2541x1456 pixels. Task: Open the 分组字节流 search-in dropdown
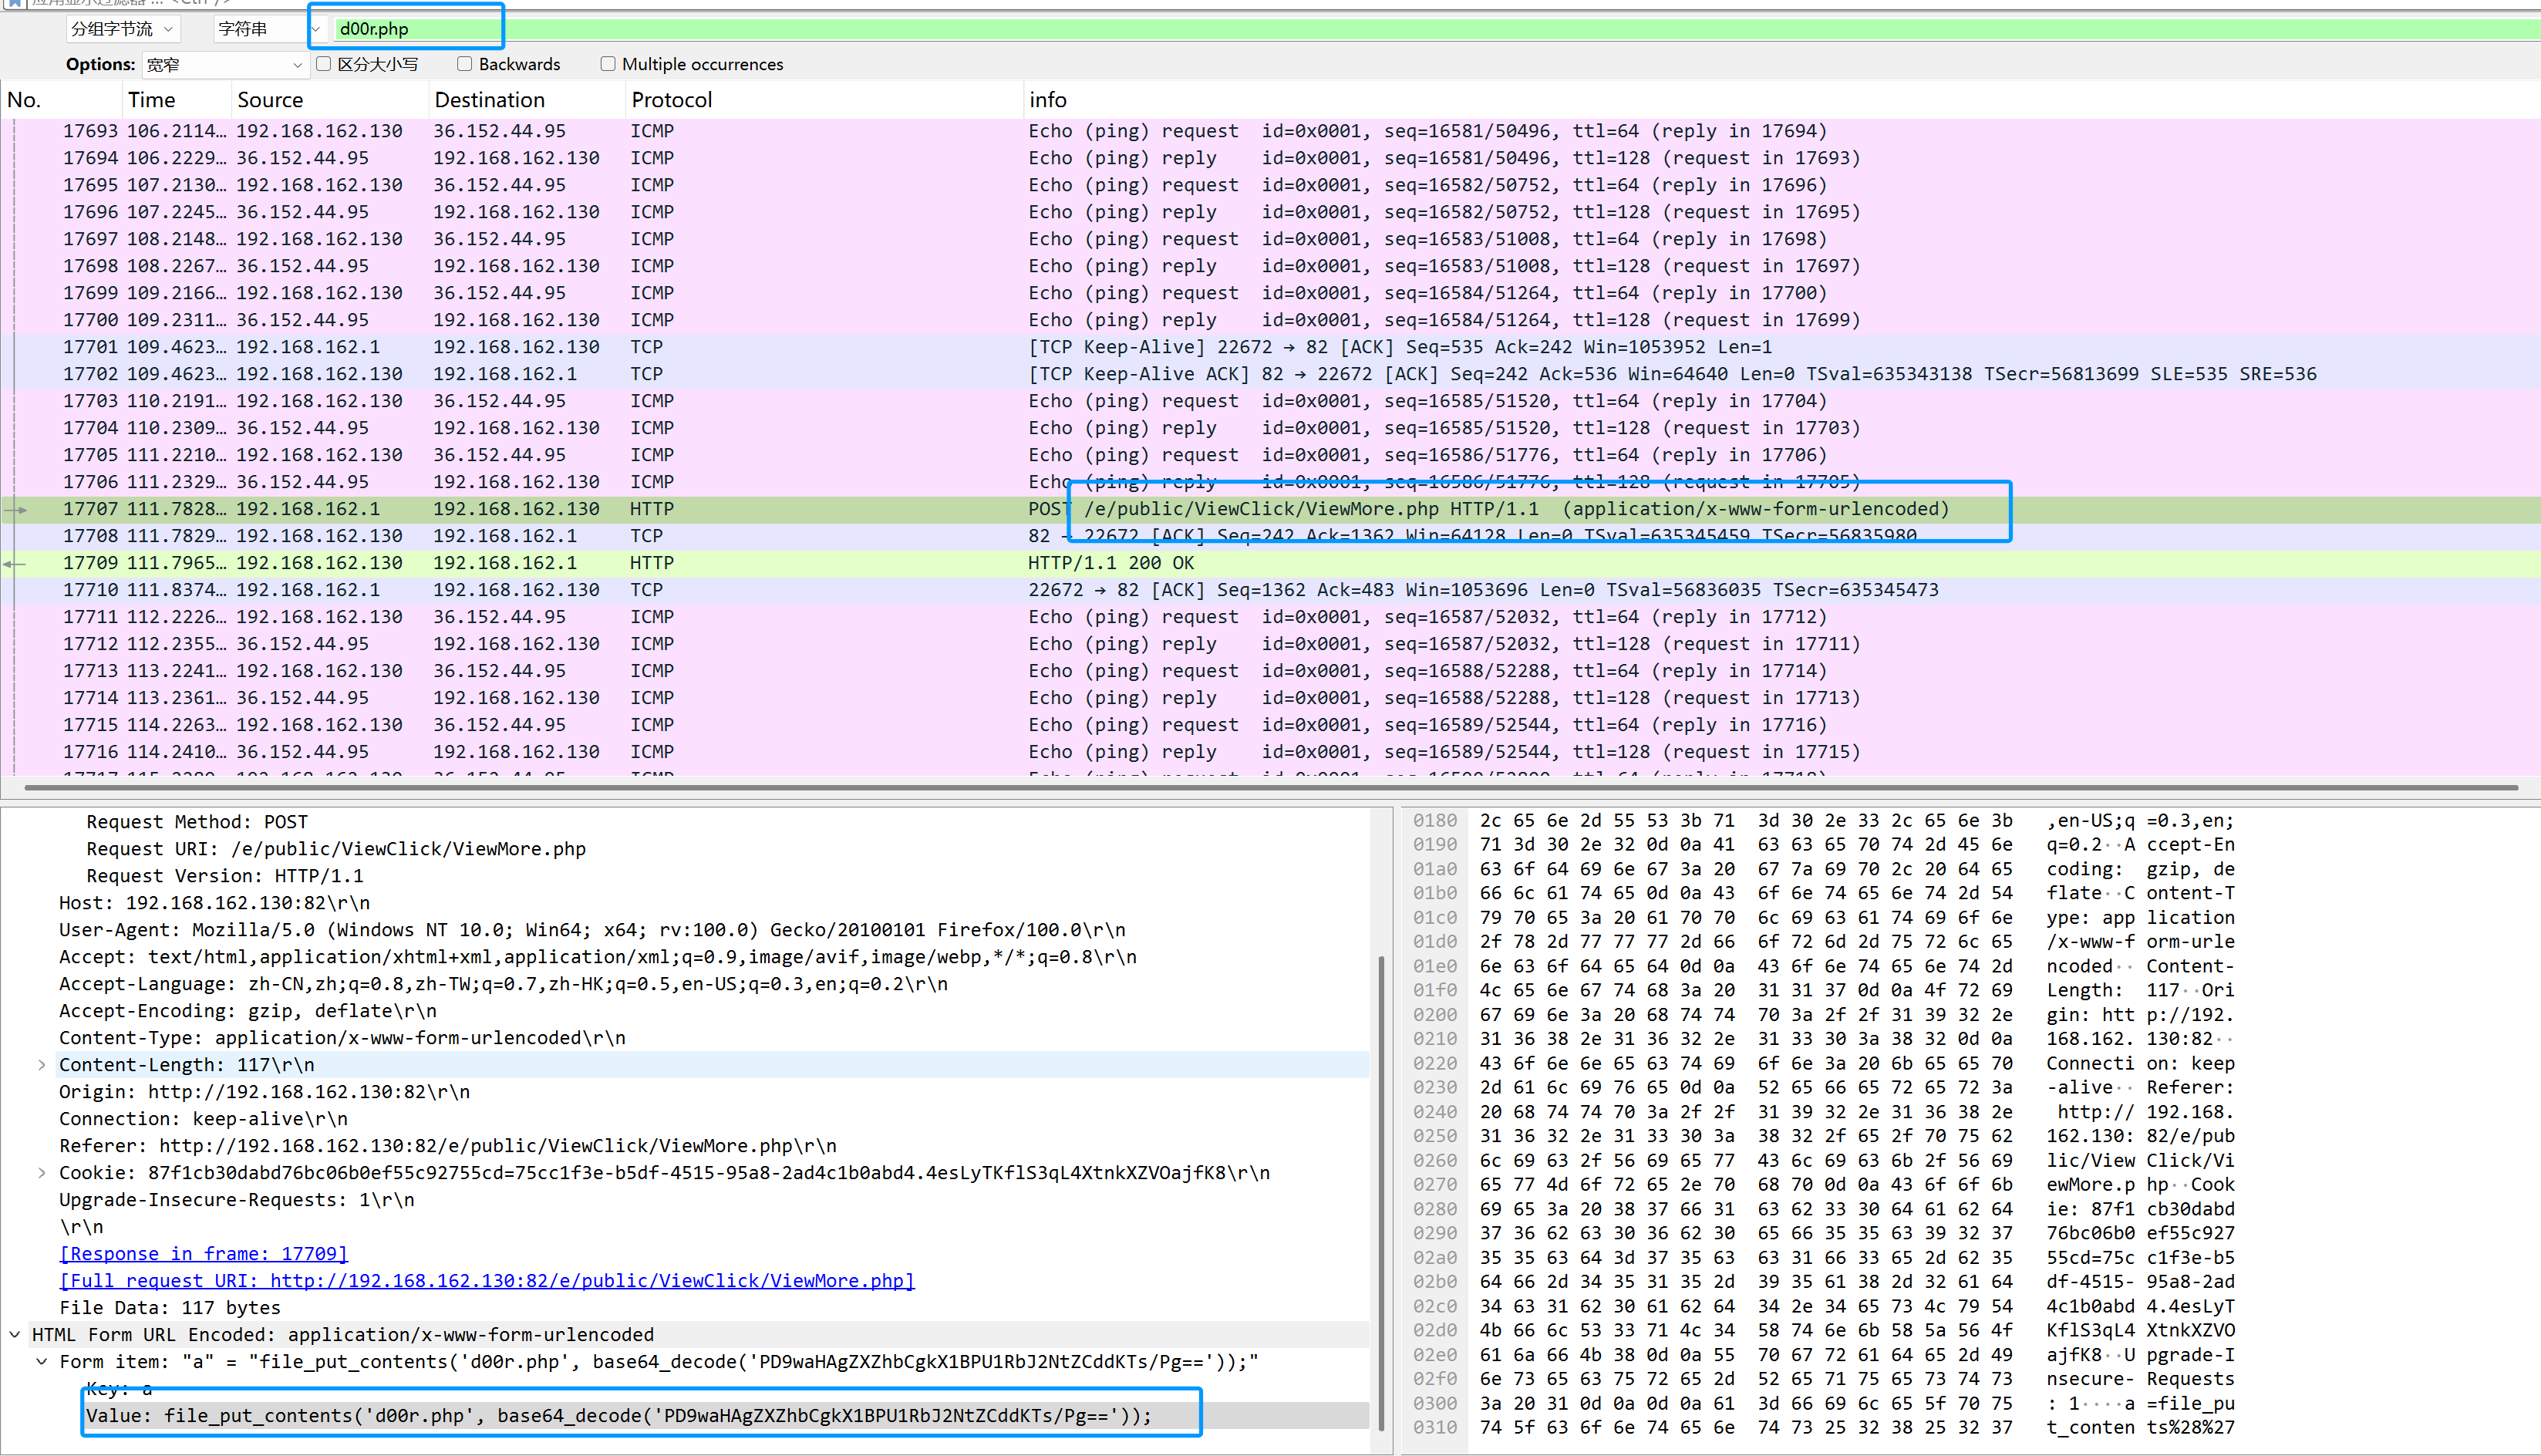pyautogui.click(x=123, y=29)
